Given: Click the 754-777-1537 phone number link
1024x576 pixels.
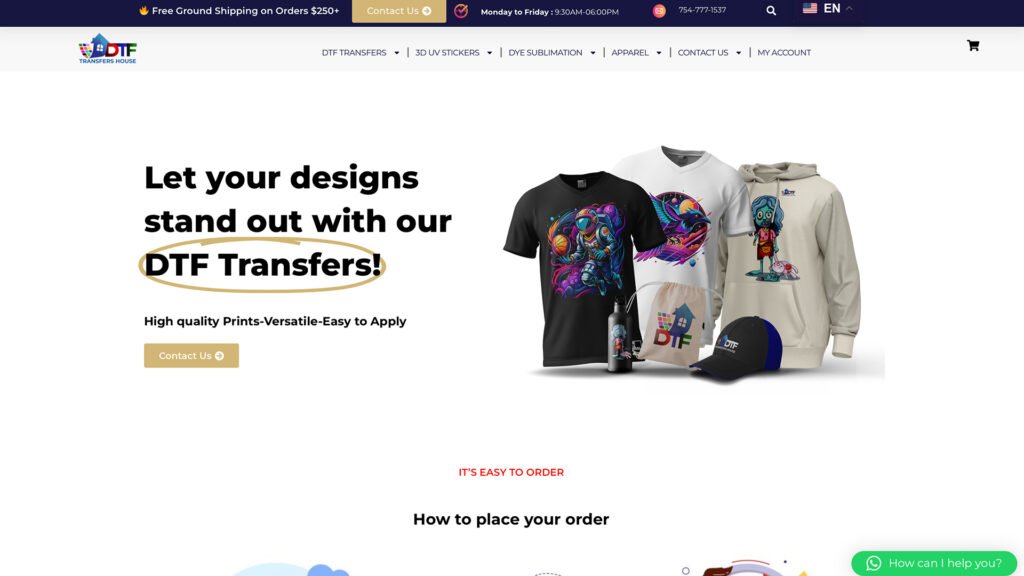Looking at the screenshot, I should (702, 10).
